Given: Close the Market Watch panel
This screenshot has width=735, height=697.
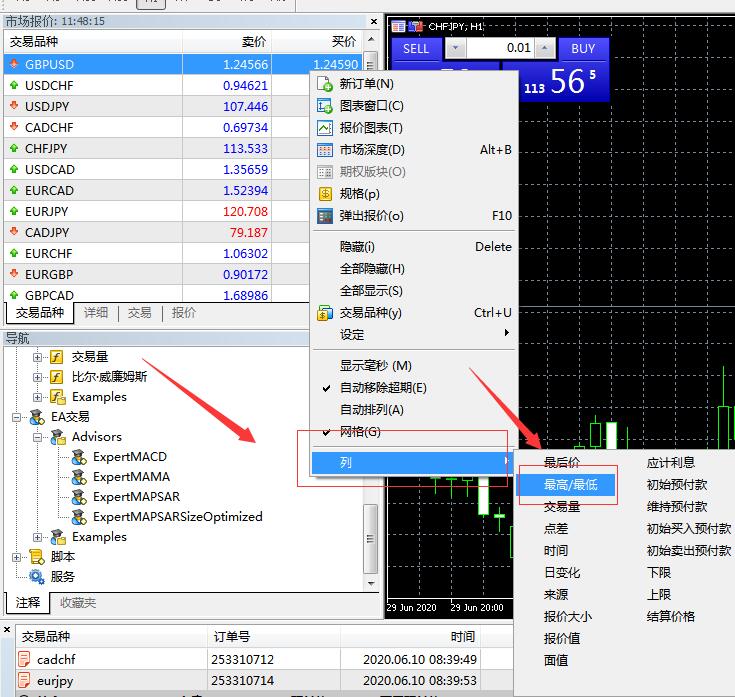Looking at the screenshot, I should coord(374,22).
